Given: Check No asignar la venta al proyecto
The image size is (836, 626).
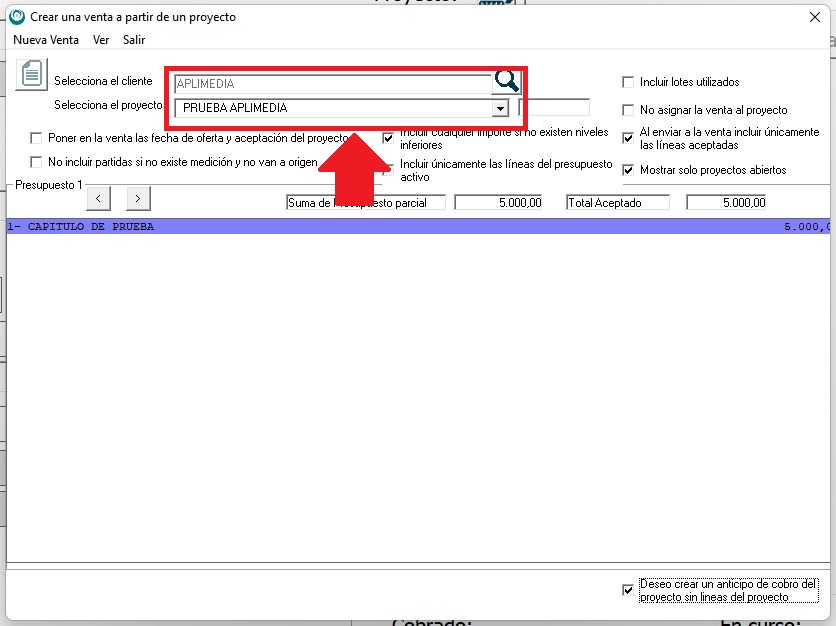Looking at the screenshot, I should pyautogui.click(x=628, y=110).
